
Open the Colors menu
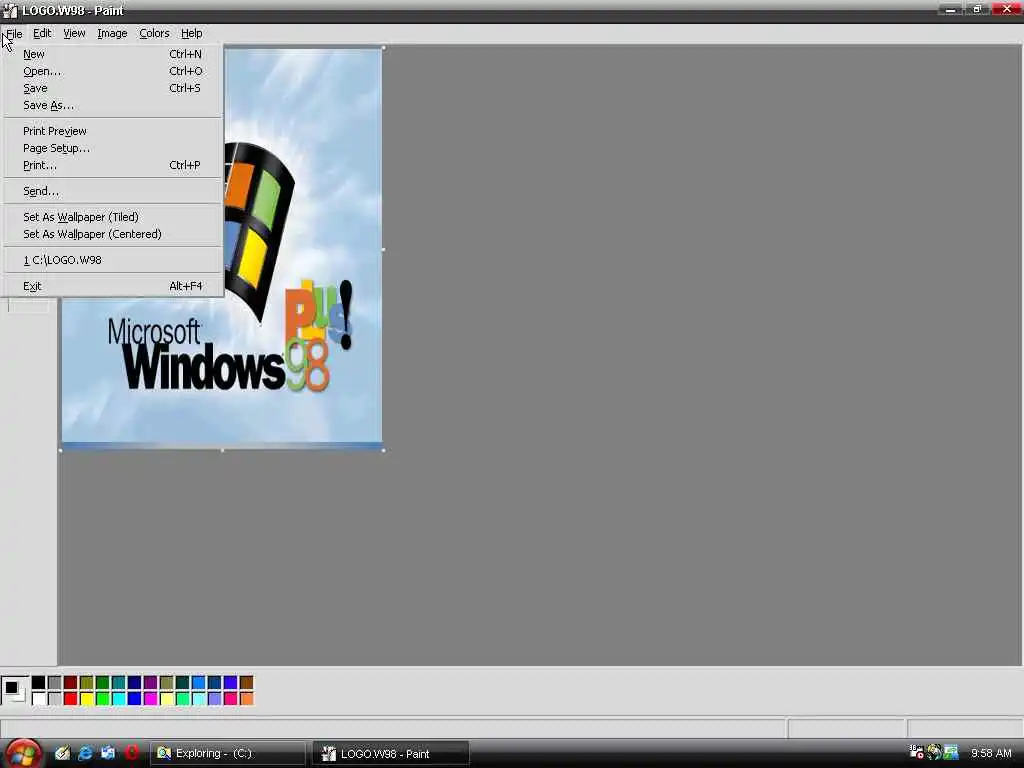point(154,33)
